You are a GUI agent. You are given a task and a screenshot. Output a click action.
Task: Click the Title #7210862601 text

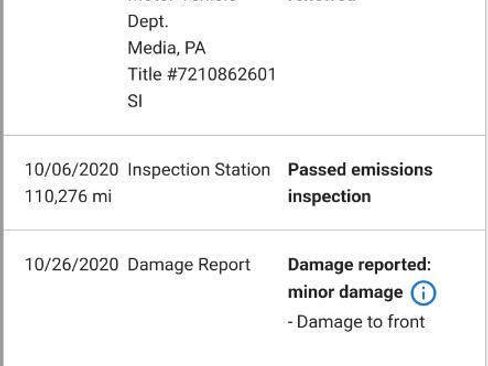point(202,74)
